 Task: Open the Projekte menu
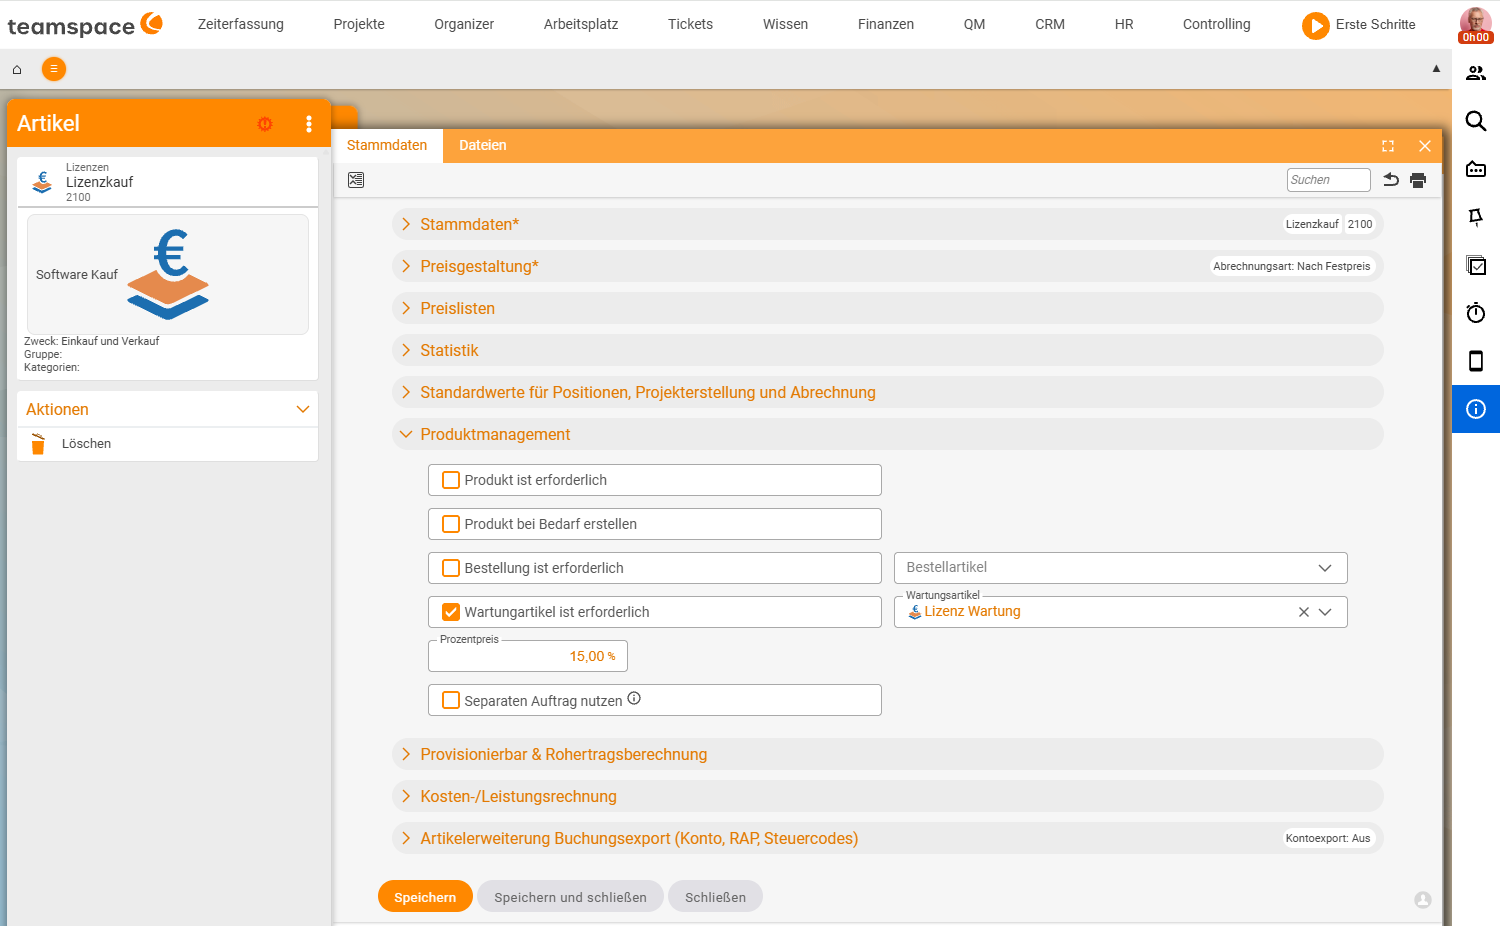pos(359,24)
